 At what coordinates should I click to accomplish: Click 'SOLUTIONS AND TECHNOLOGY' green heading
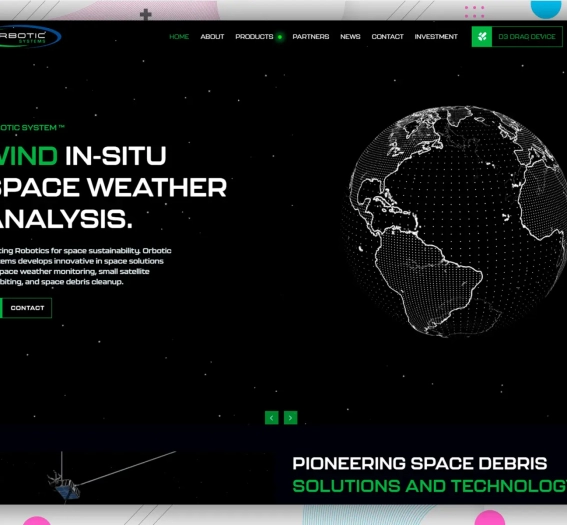430,486
